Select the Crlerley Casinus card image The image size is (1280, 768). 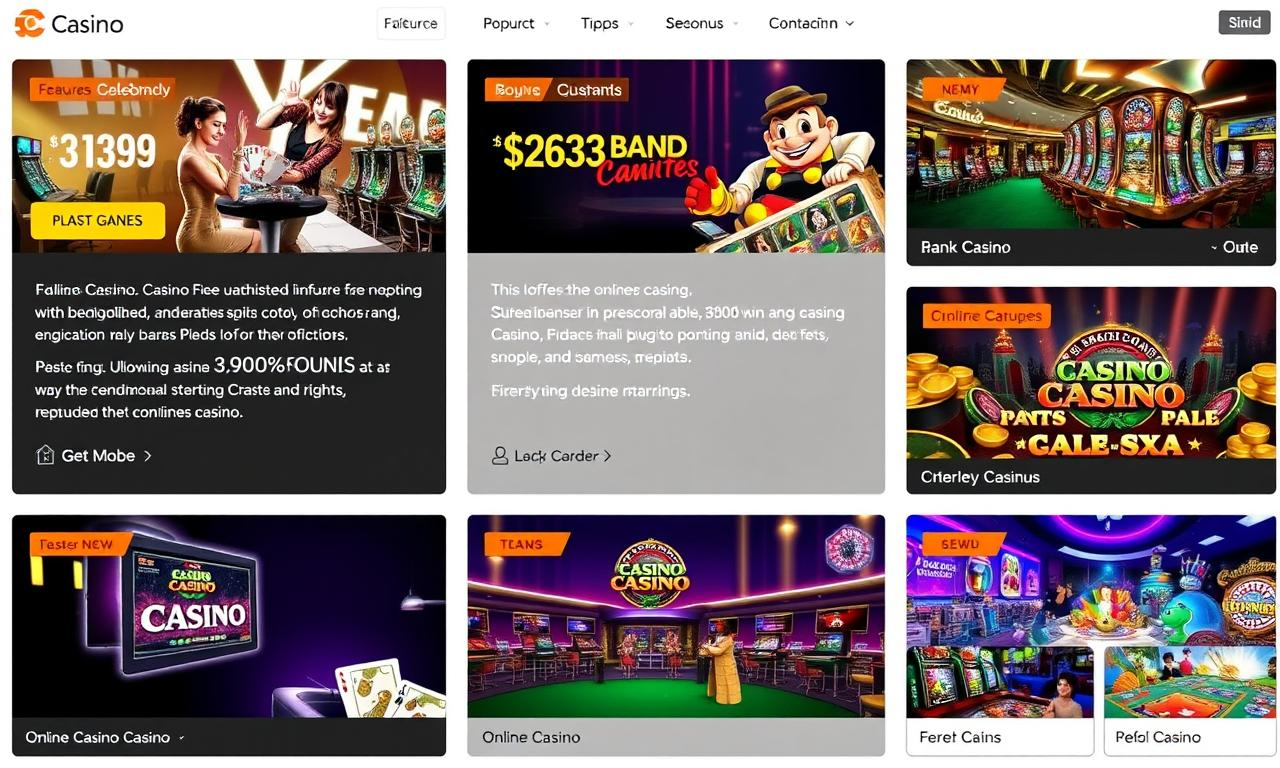[x=1091, y=373]
